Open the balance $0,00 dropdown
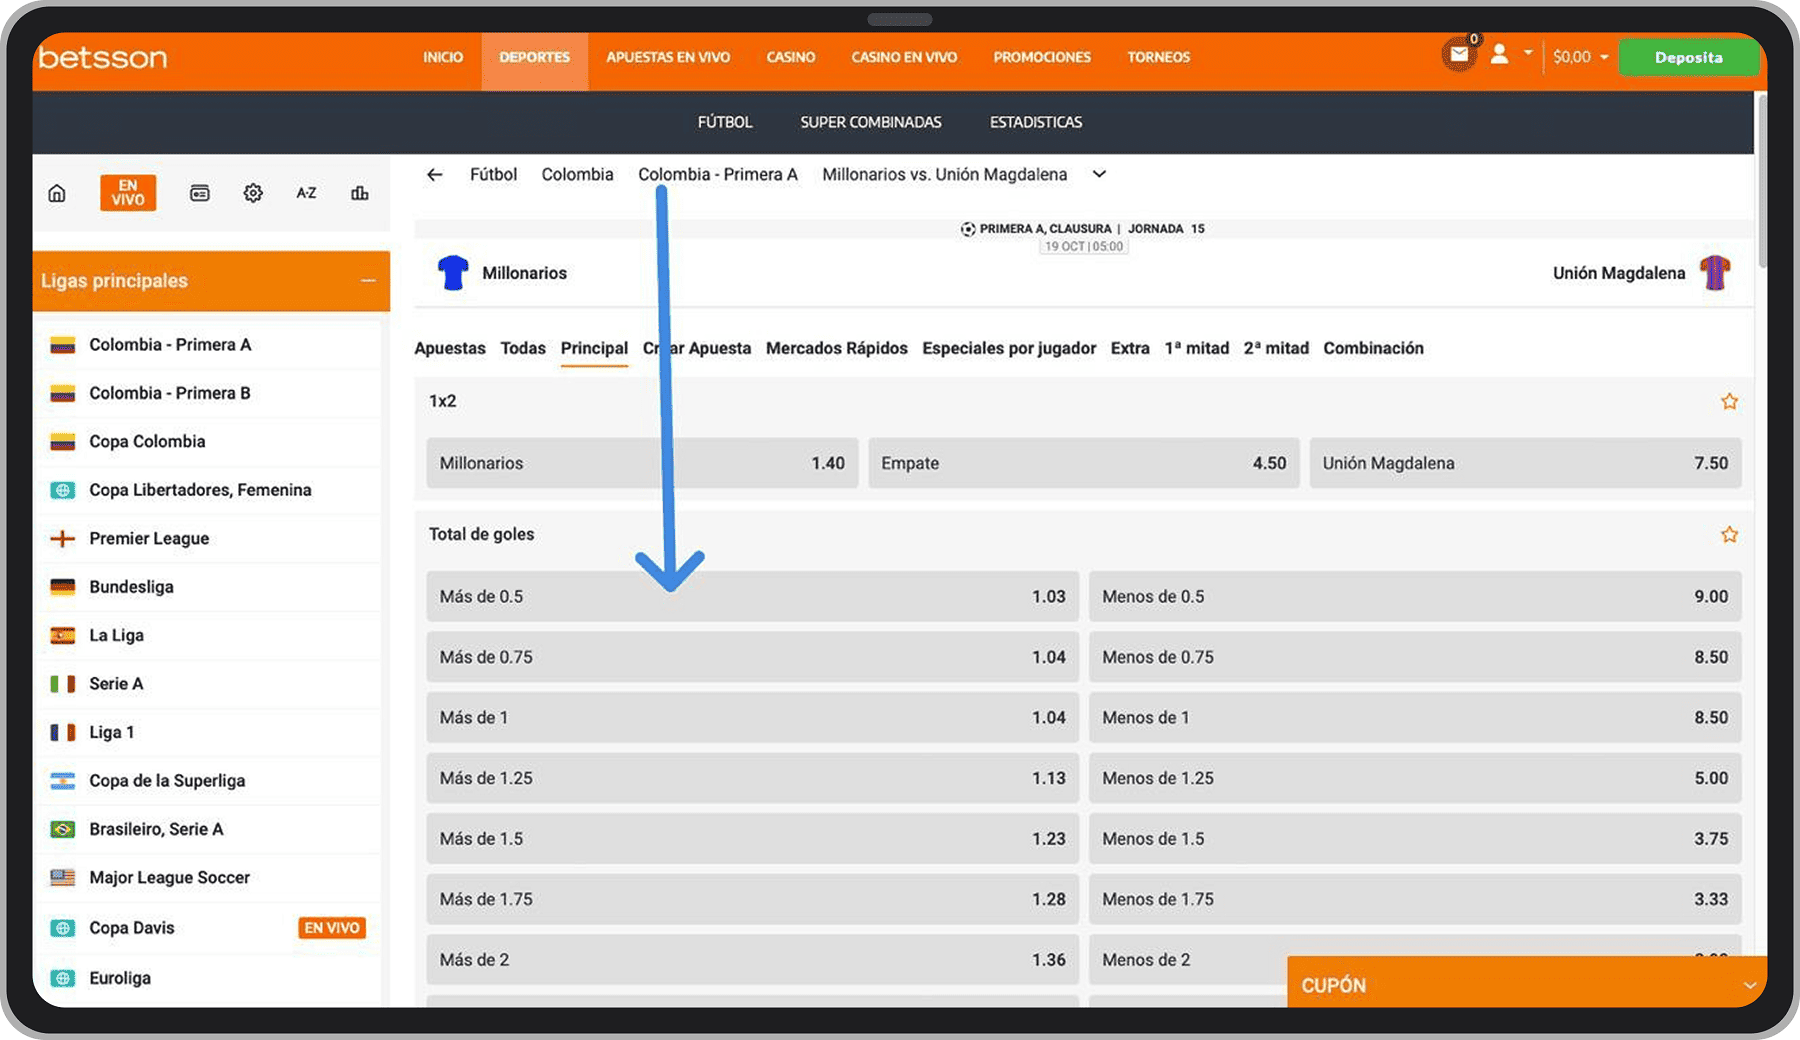Image resolution: width=1800 pixels, height=1040 pixels. [1580, 57]
